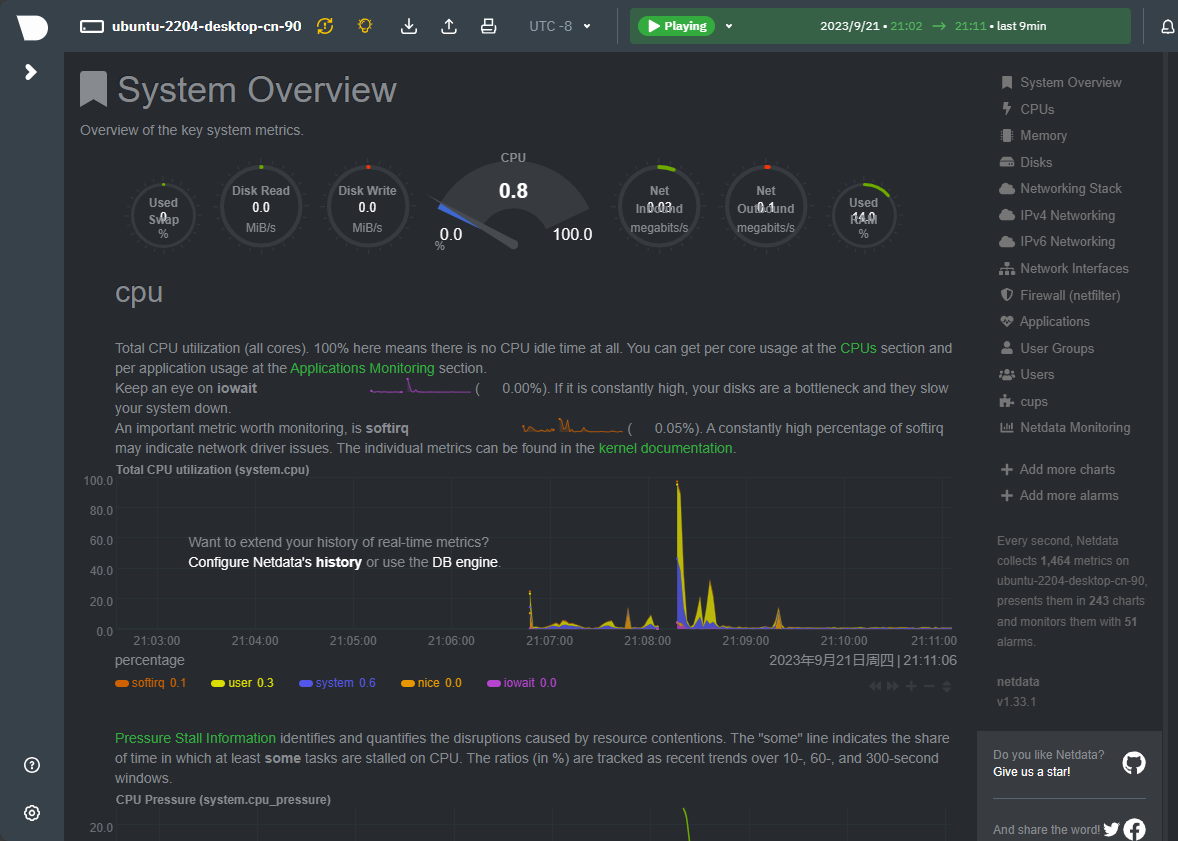
Task: Click the GitHub star icon
Action: 1134,763
